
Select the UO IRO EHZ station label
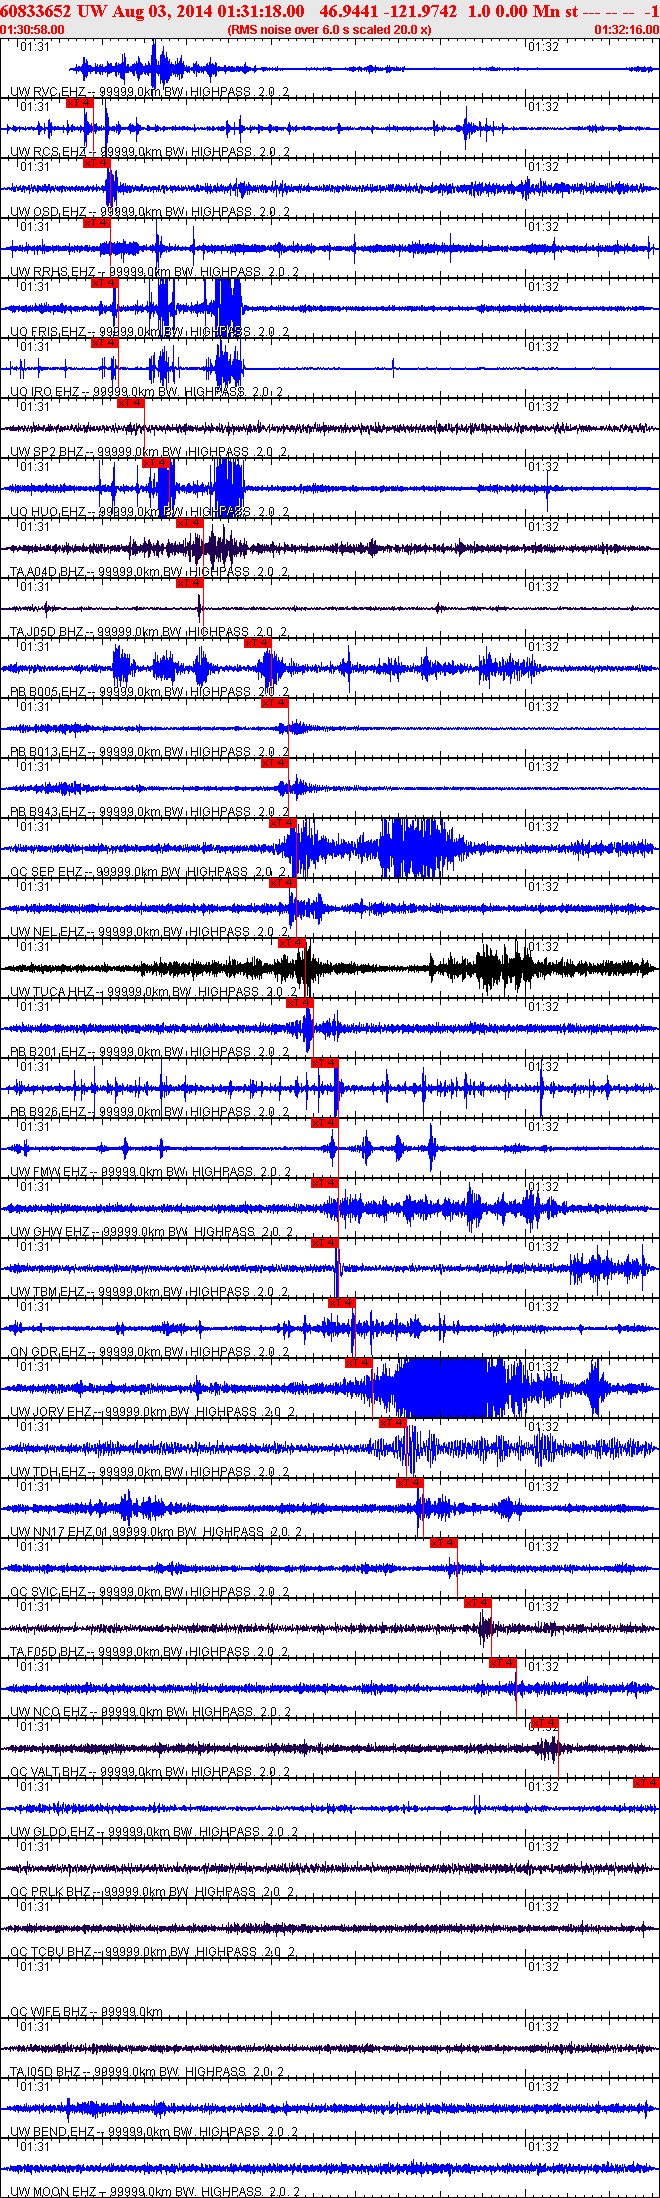(146, 392)
